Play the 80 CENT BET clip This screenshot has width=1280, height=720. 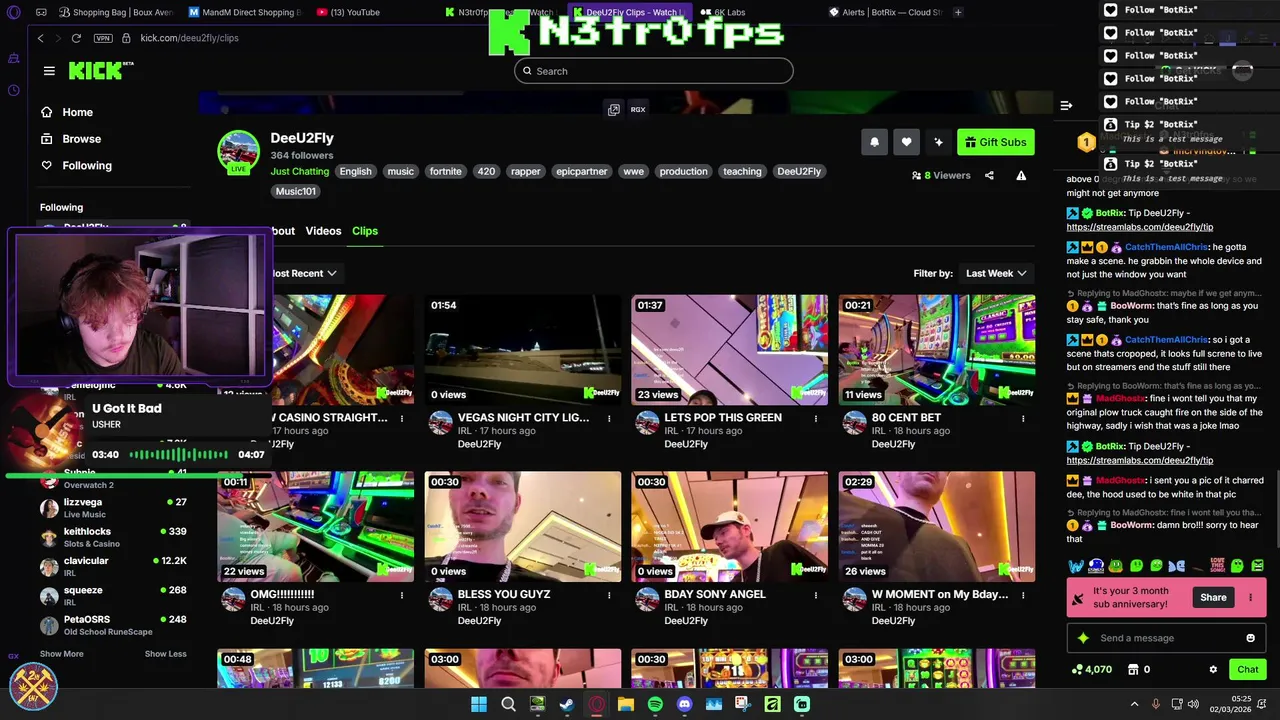[936, 350]
